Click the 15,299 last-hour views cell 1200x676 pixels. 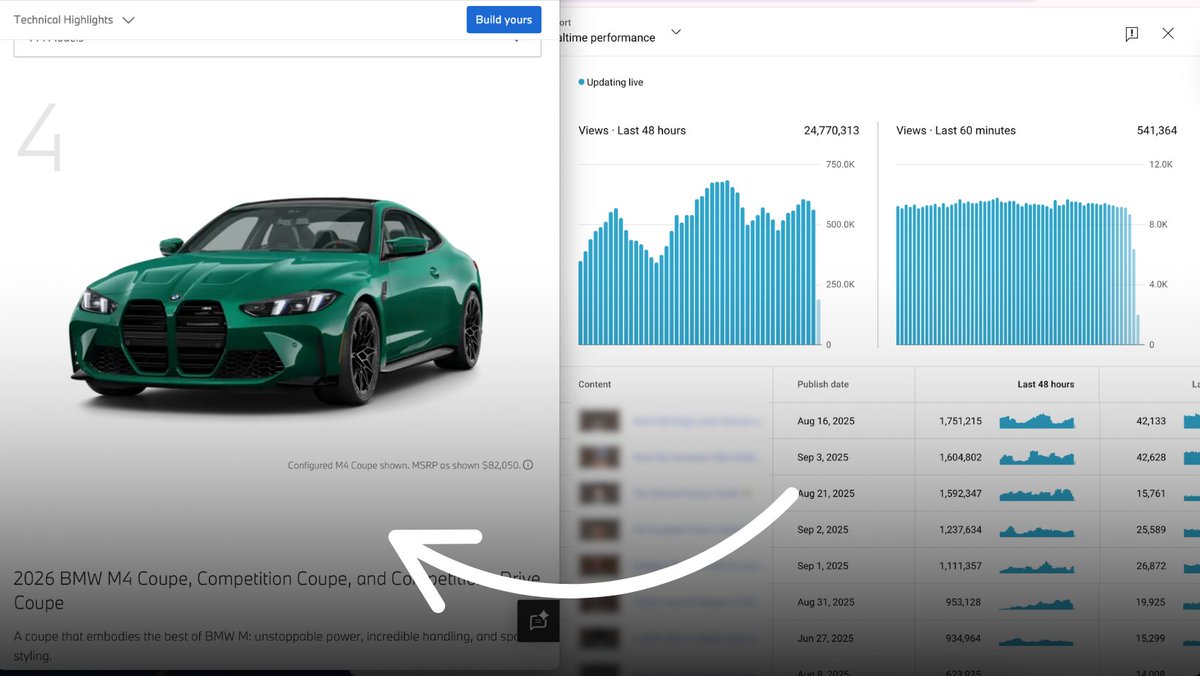(x=1151, y=638)
